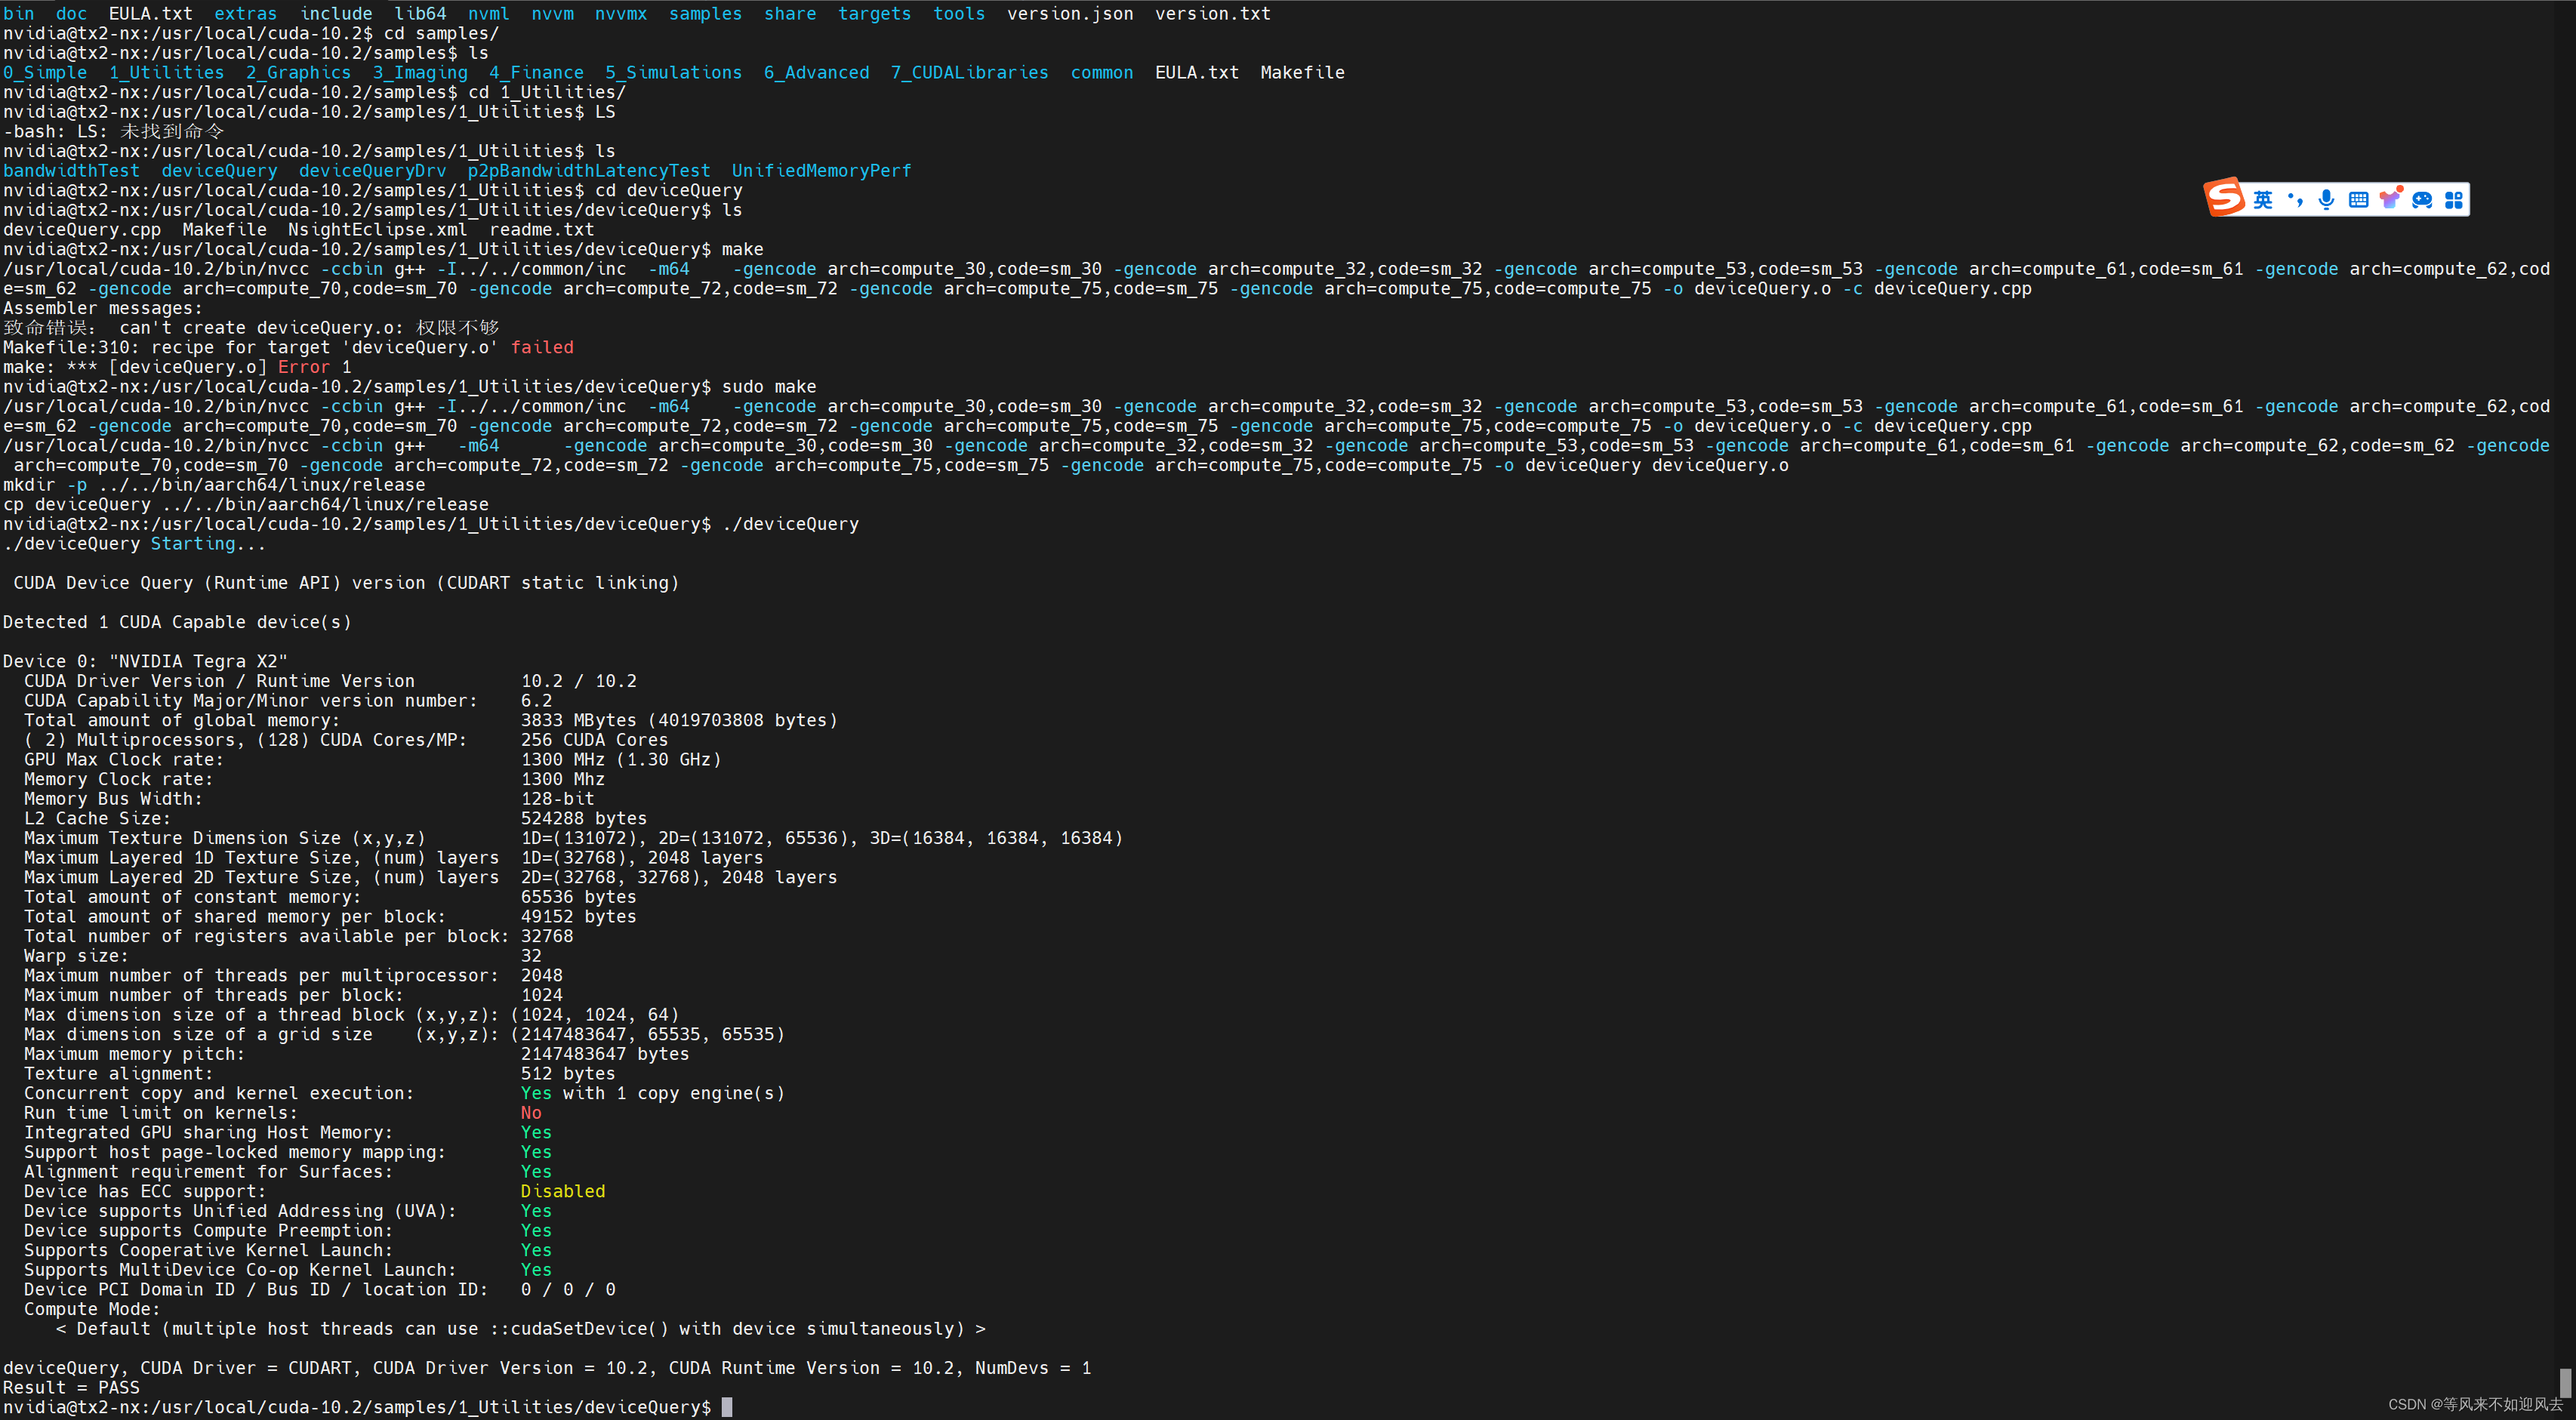Image resolution: width=2576 pixels, height=1420 pixels.
Task: Click the '256 CUDA Cores' value
Action: pyautogui.click(x=594, y=740)
